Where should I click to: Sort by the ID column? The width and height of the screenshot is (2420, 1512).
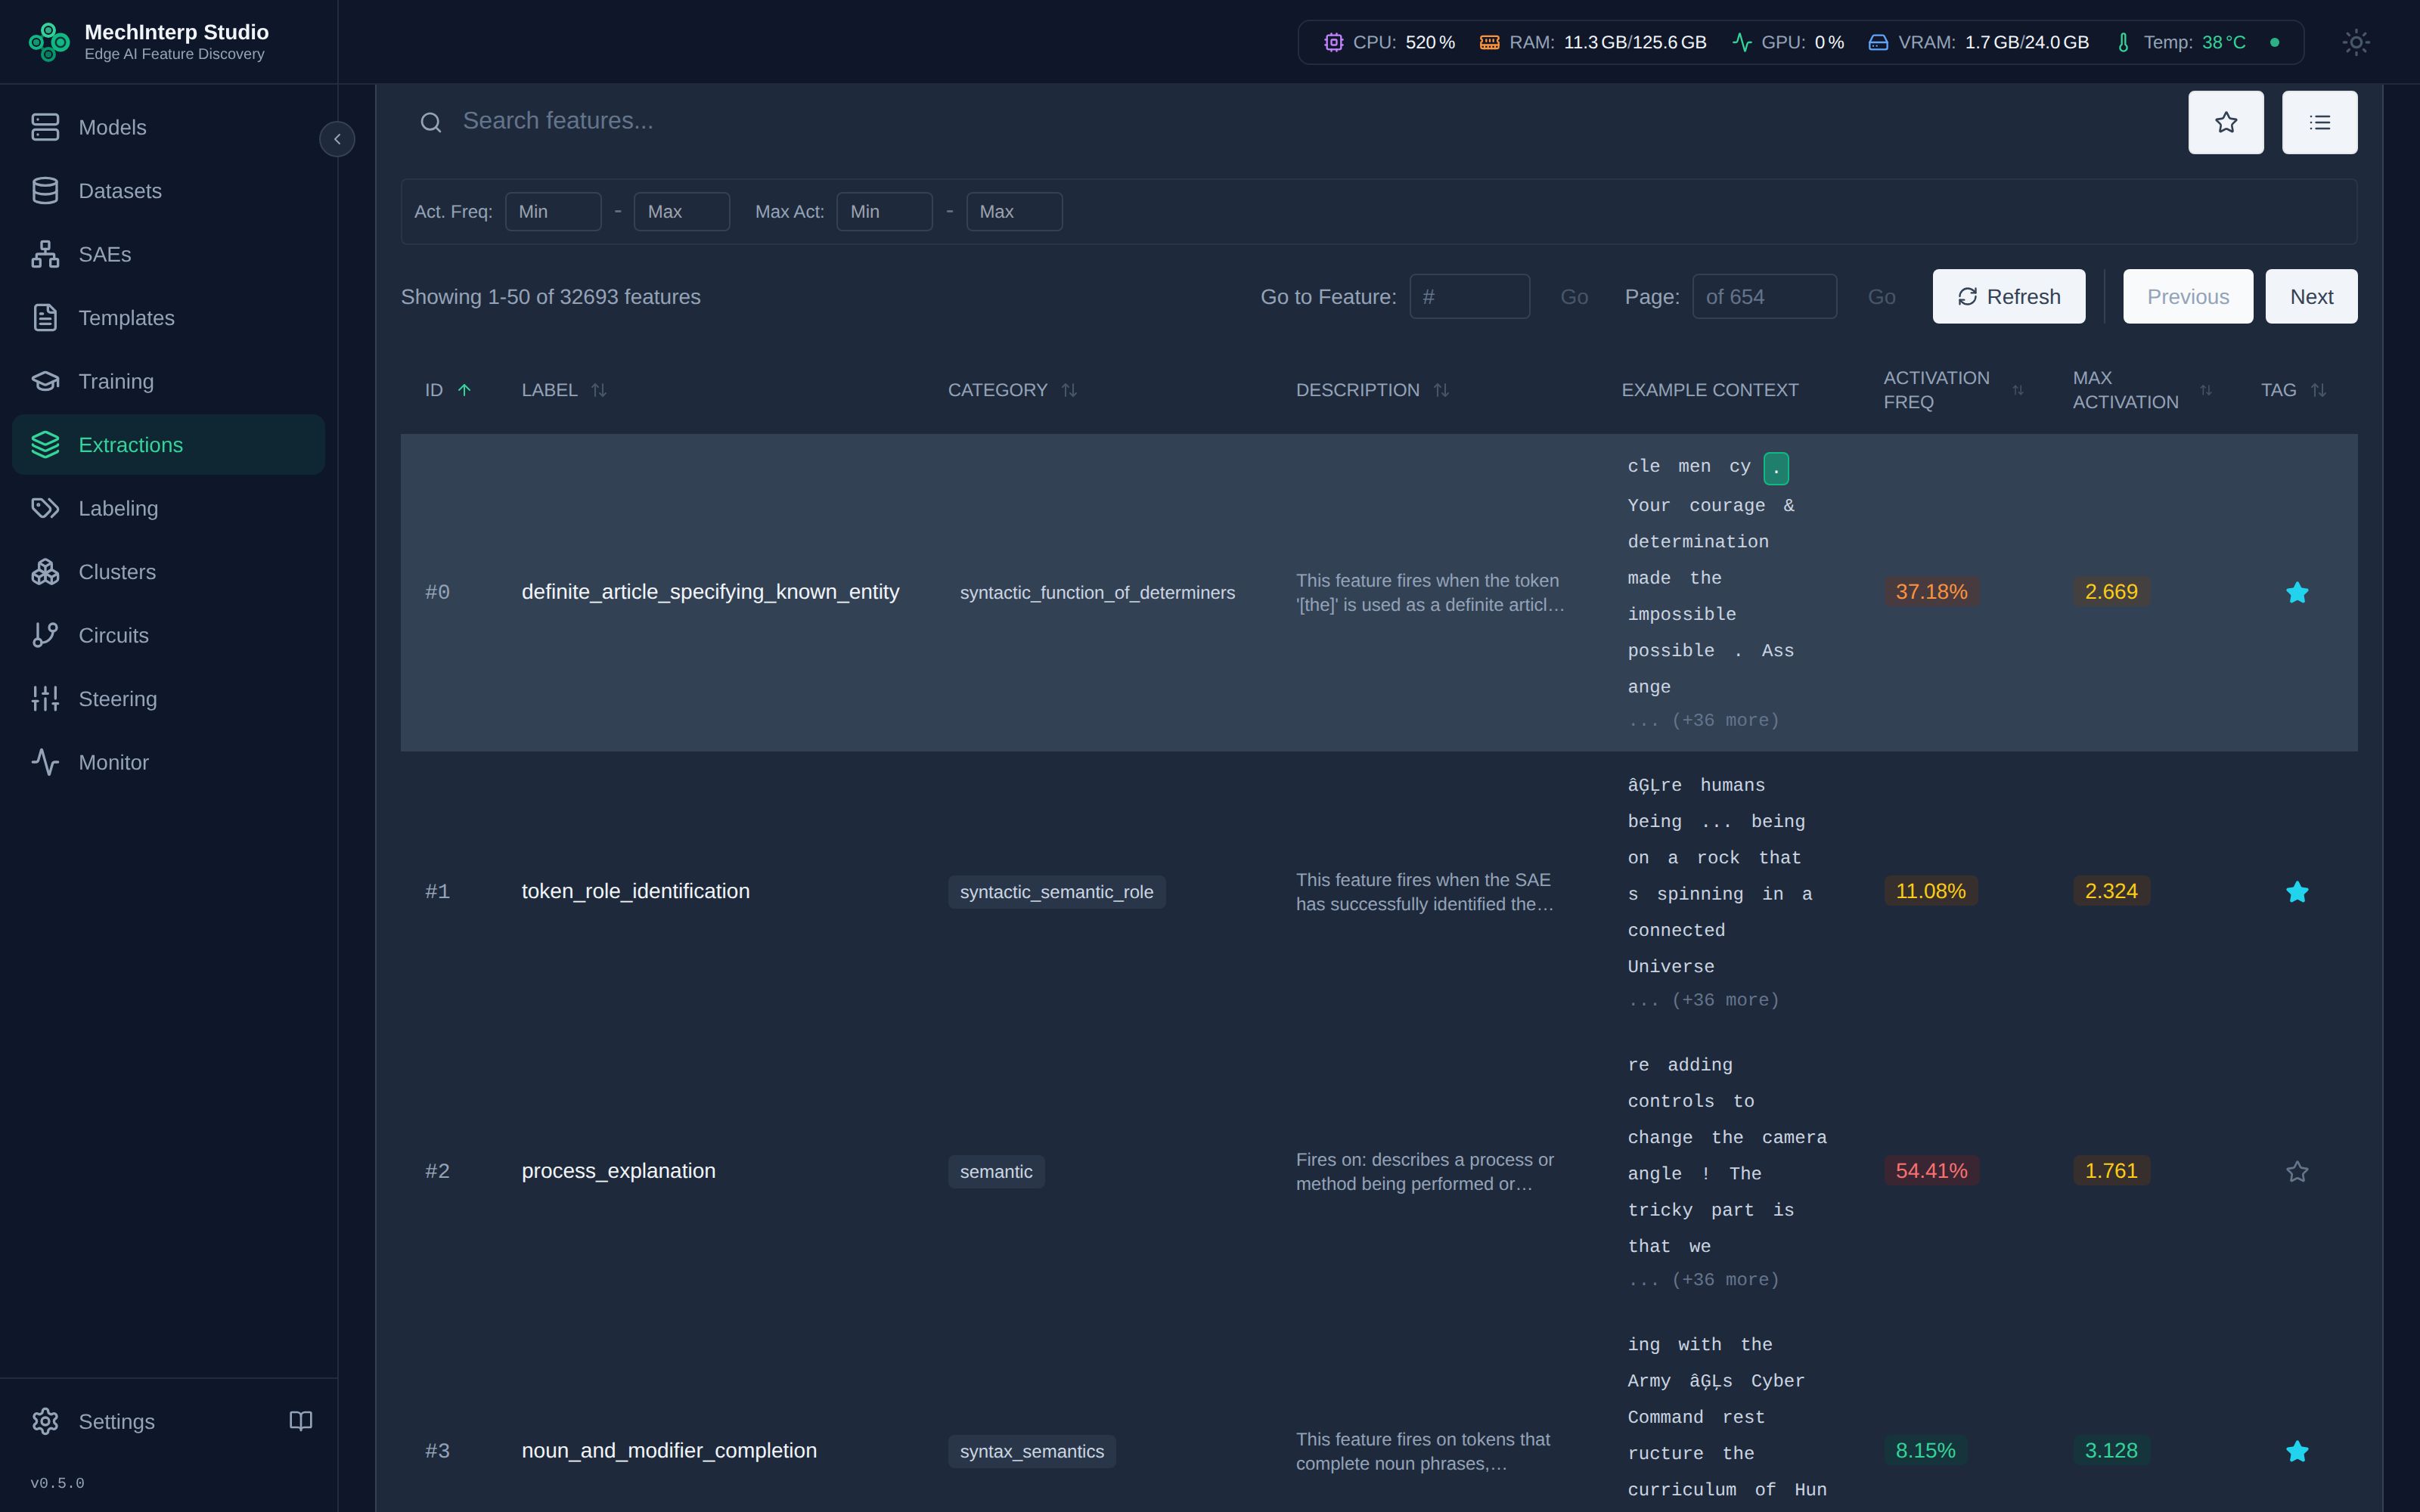tap(448, 390)
